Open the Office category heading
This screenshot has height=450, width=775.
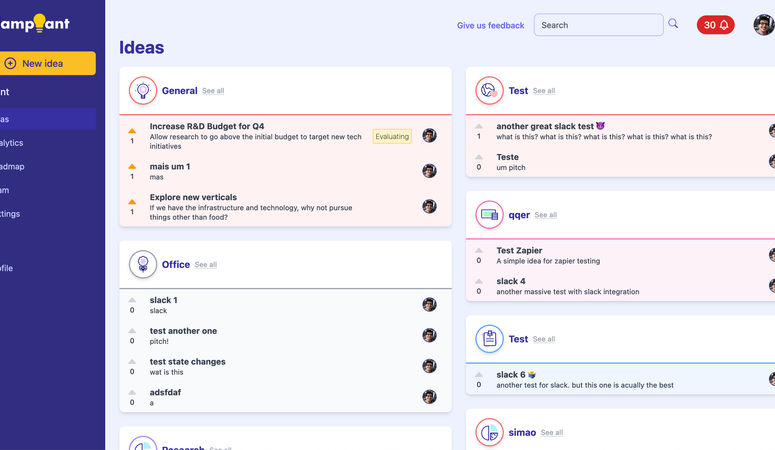click(x=175, y=265)
